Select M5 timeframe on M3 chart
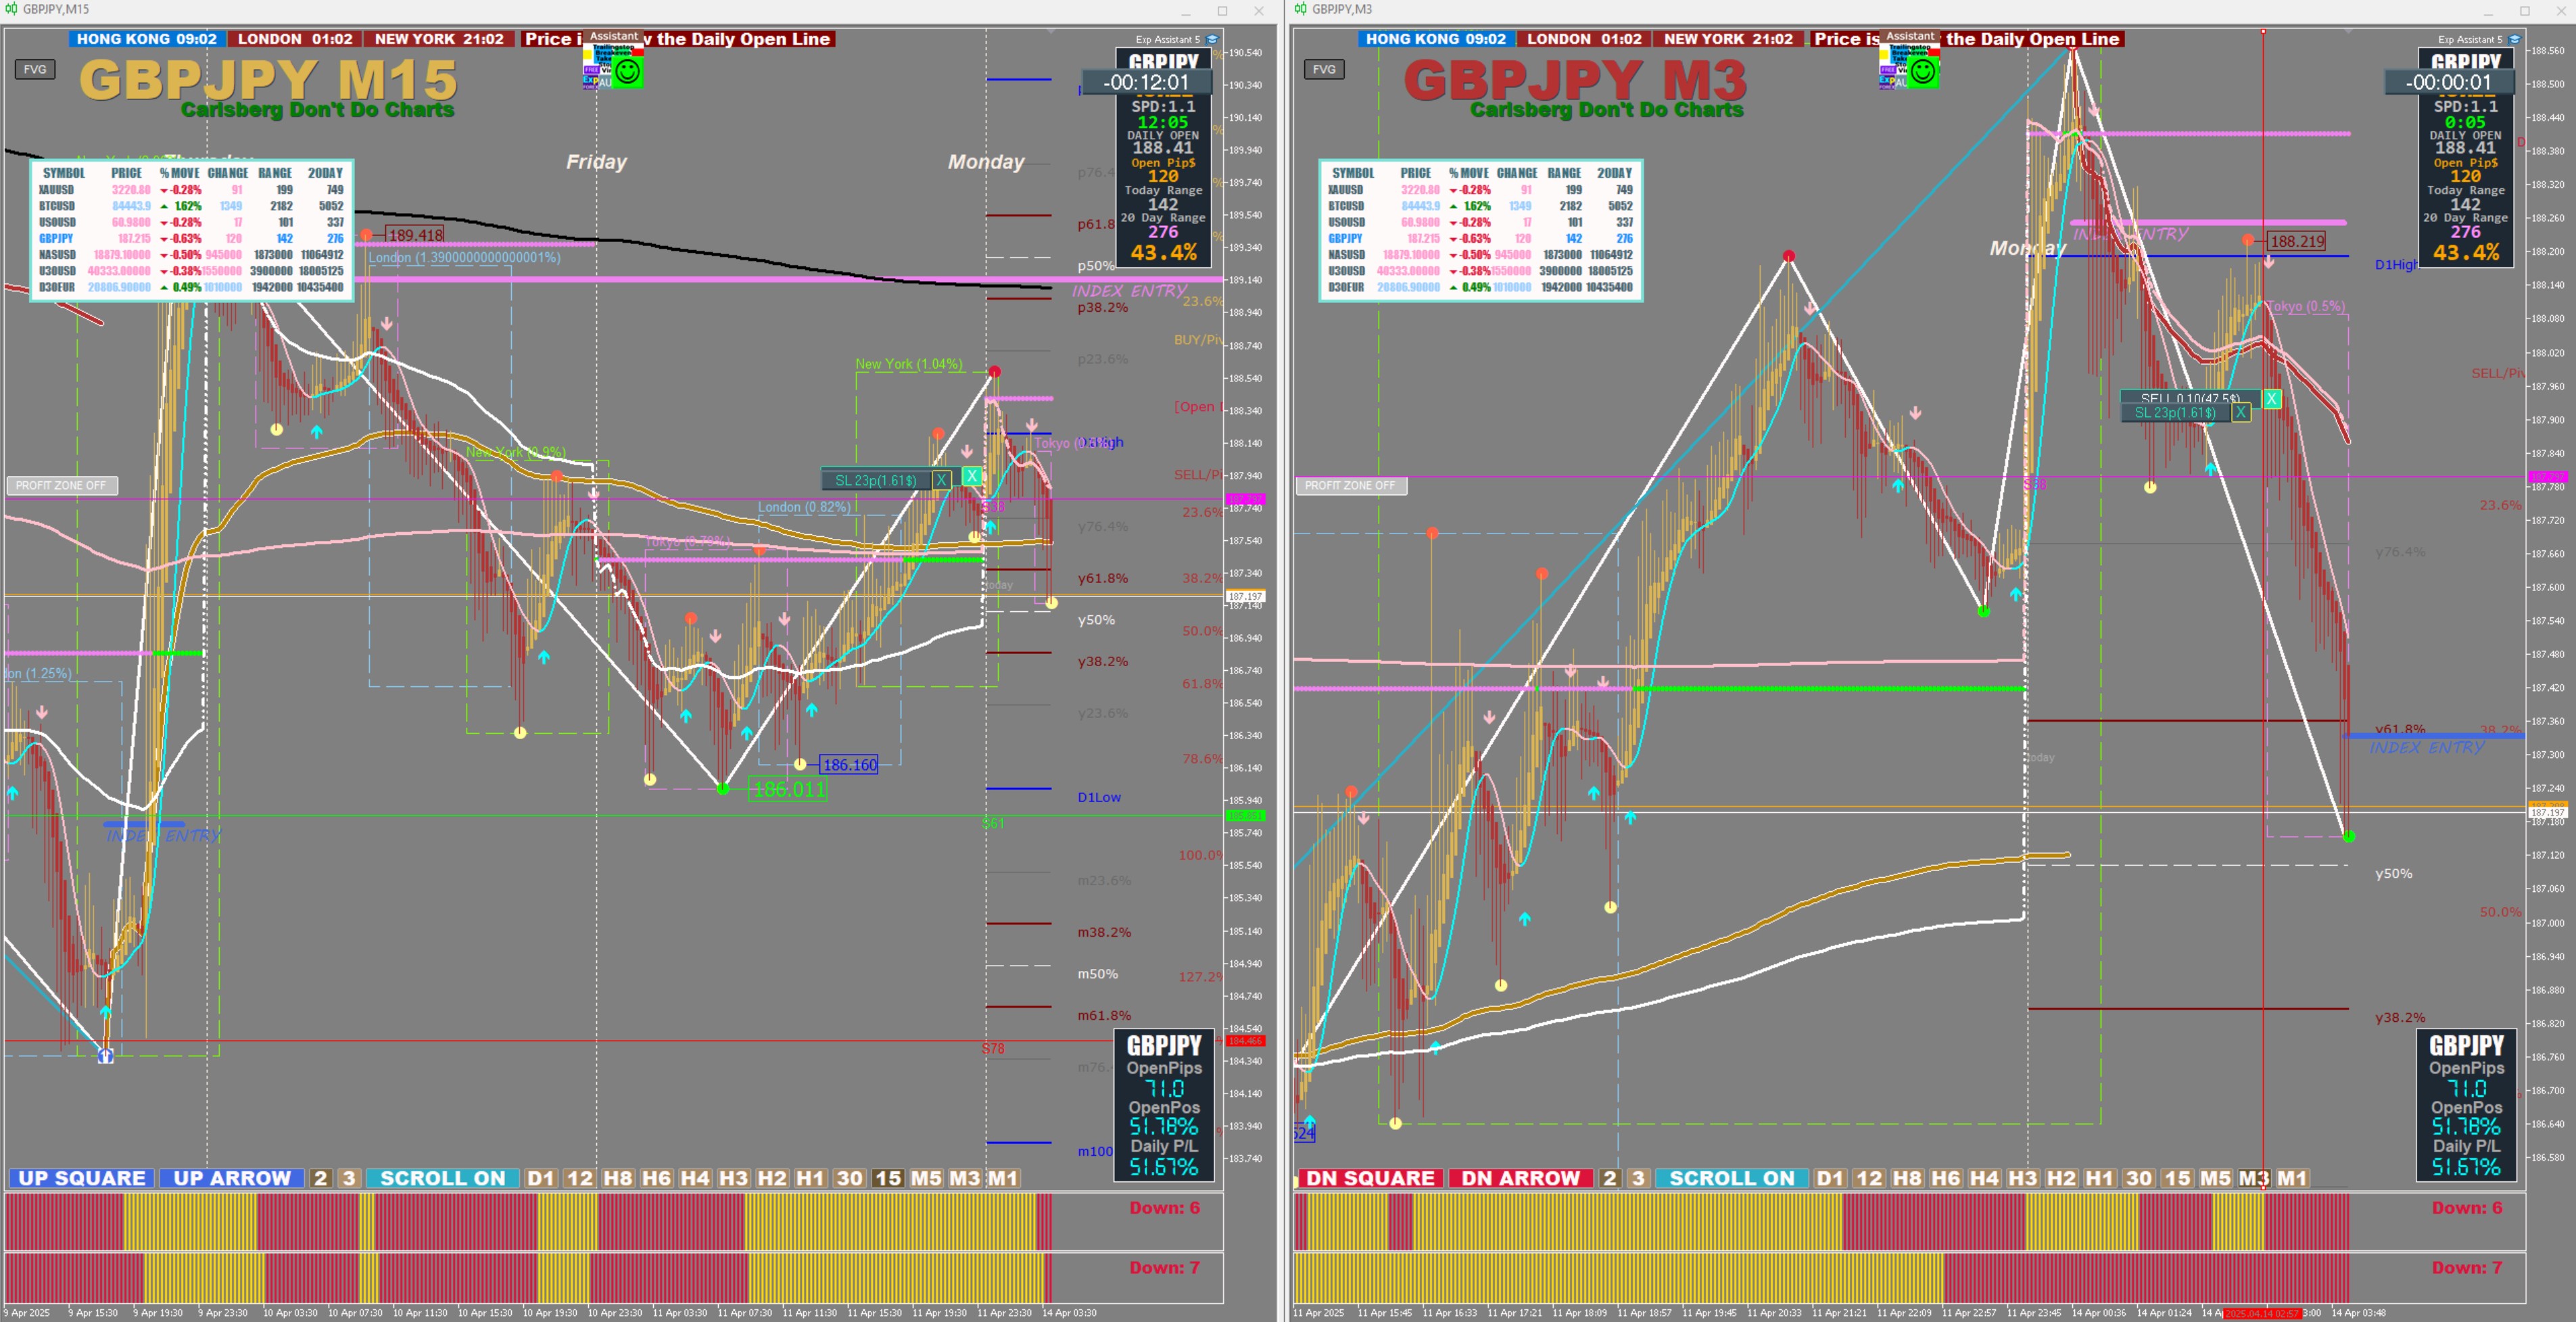Viewport: 2576px width, 1322px height. click(2215, 1178)
